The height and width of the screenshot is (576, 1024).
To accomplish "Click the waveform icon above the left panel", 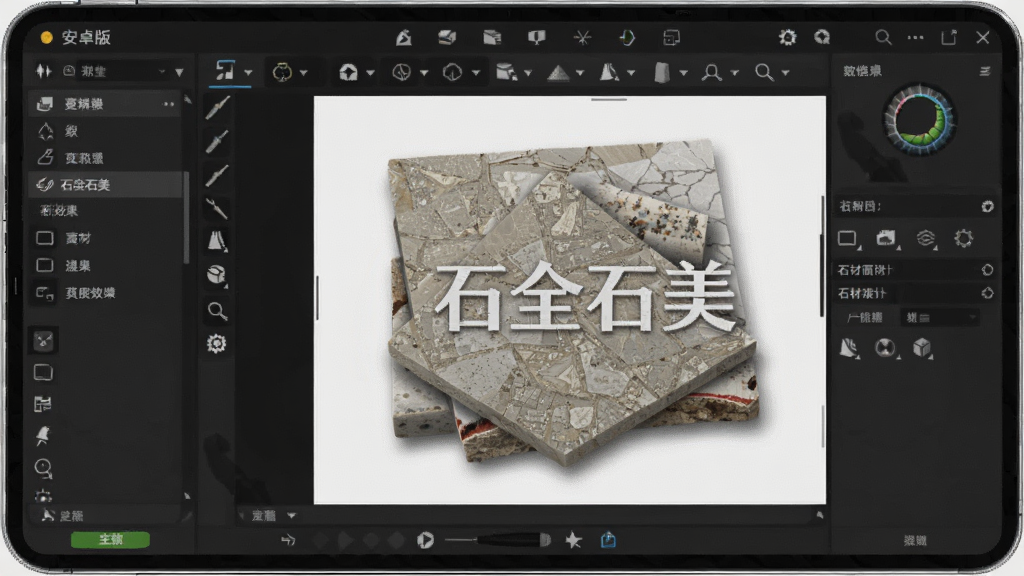I will point(44,71).
